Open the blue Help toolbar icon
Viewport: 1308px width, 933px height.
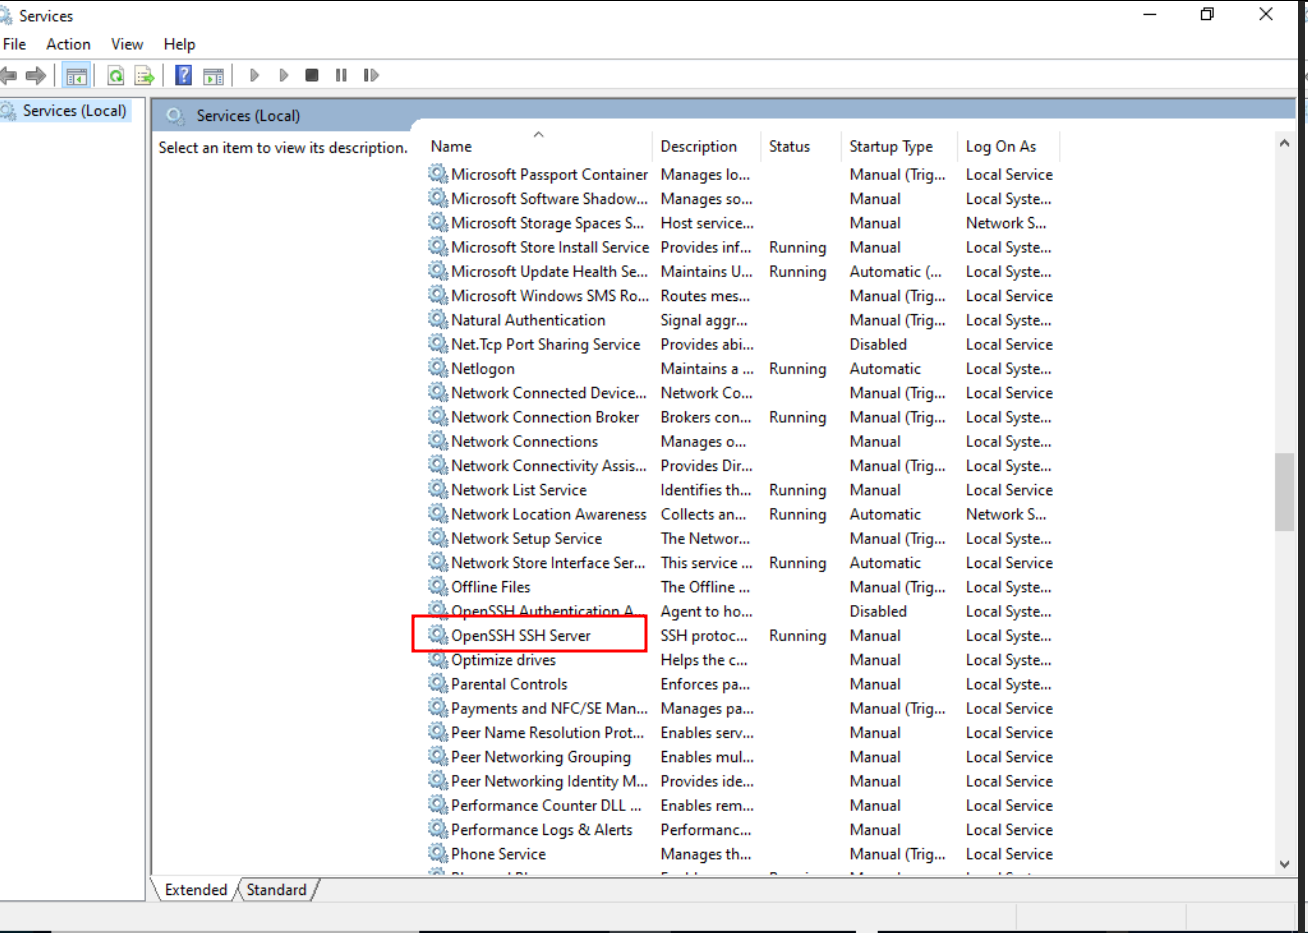point(183,75)
